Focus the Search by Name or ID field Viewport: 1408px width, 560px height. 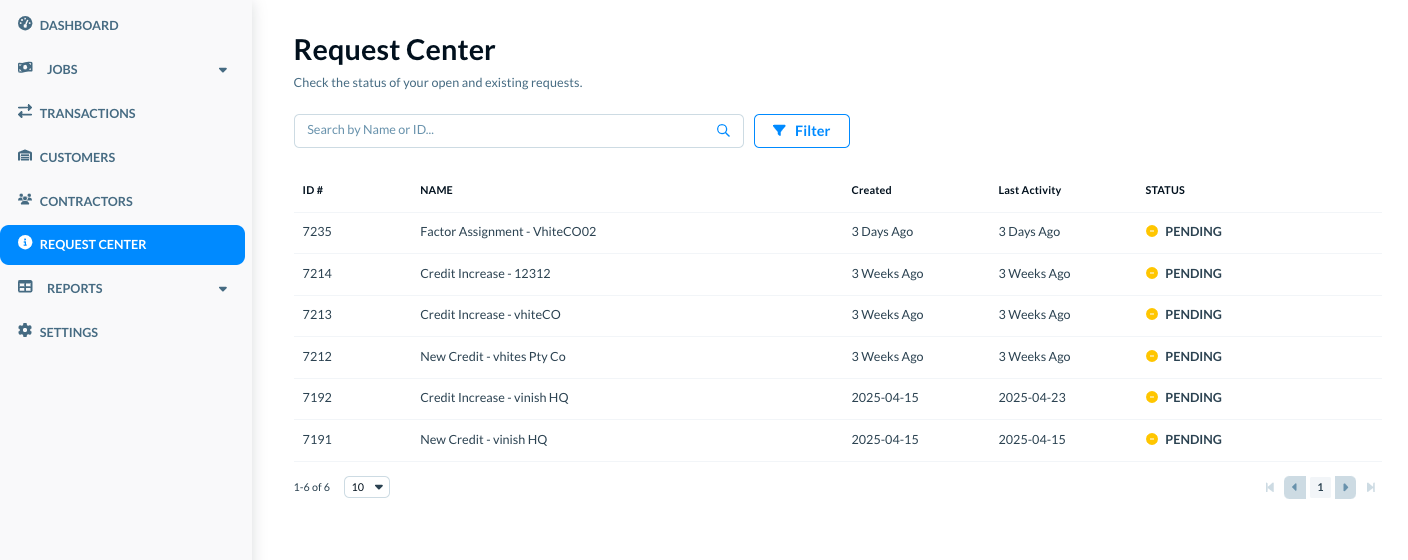pos(505,130)
